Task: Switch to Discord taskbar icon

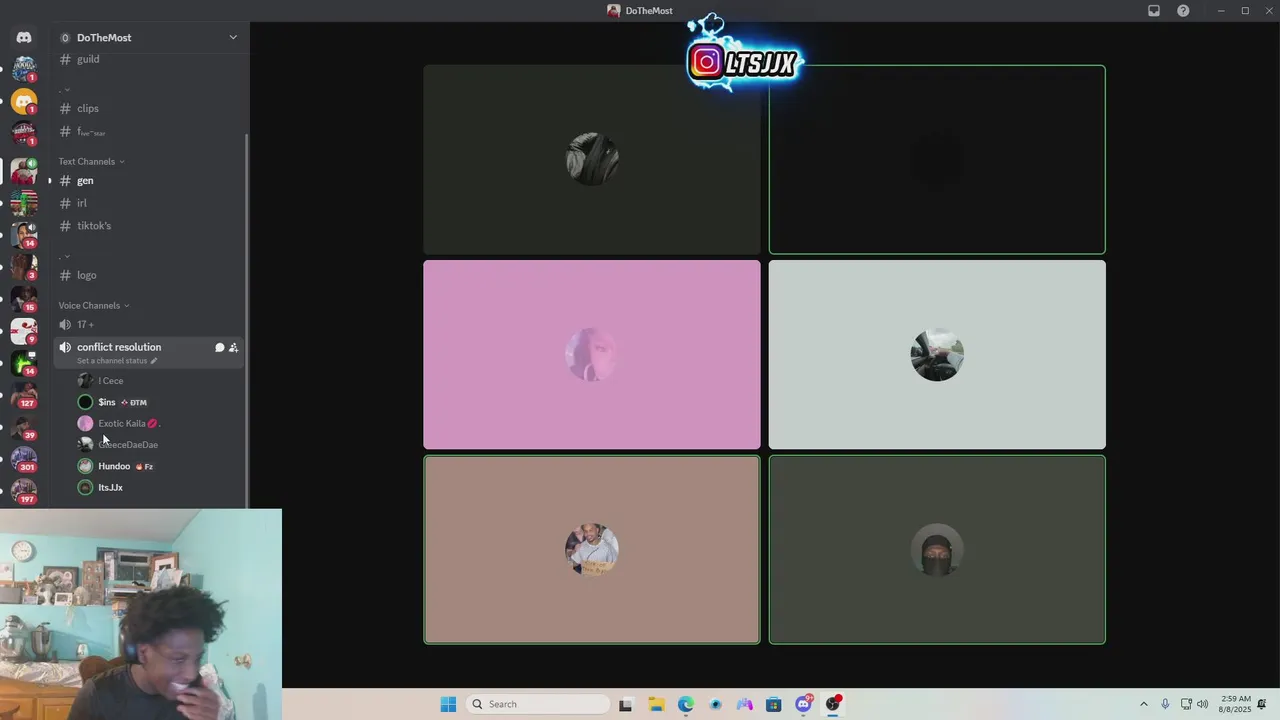Action: pos(803,704)
